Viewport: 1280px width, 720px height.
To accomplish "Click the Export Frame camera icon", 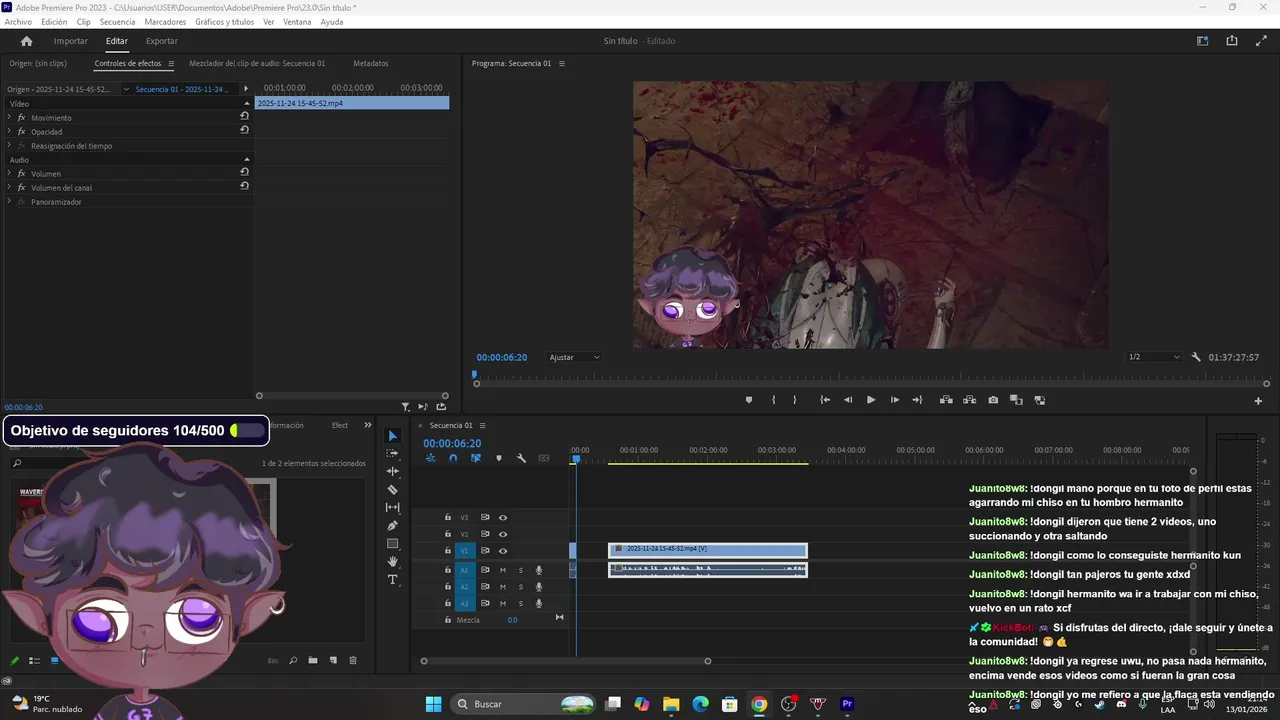I will pos(993,400).
